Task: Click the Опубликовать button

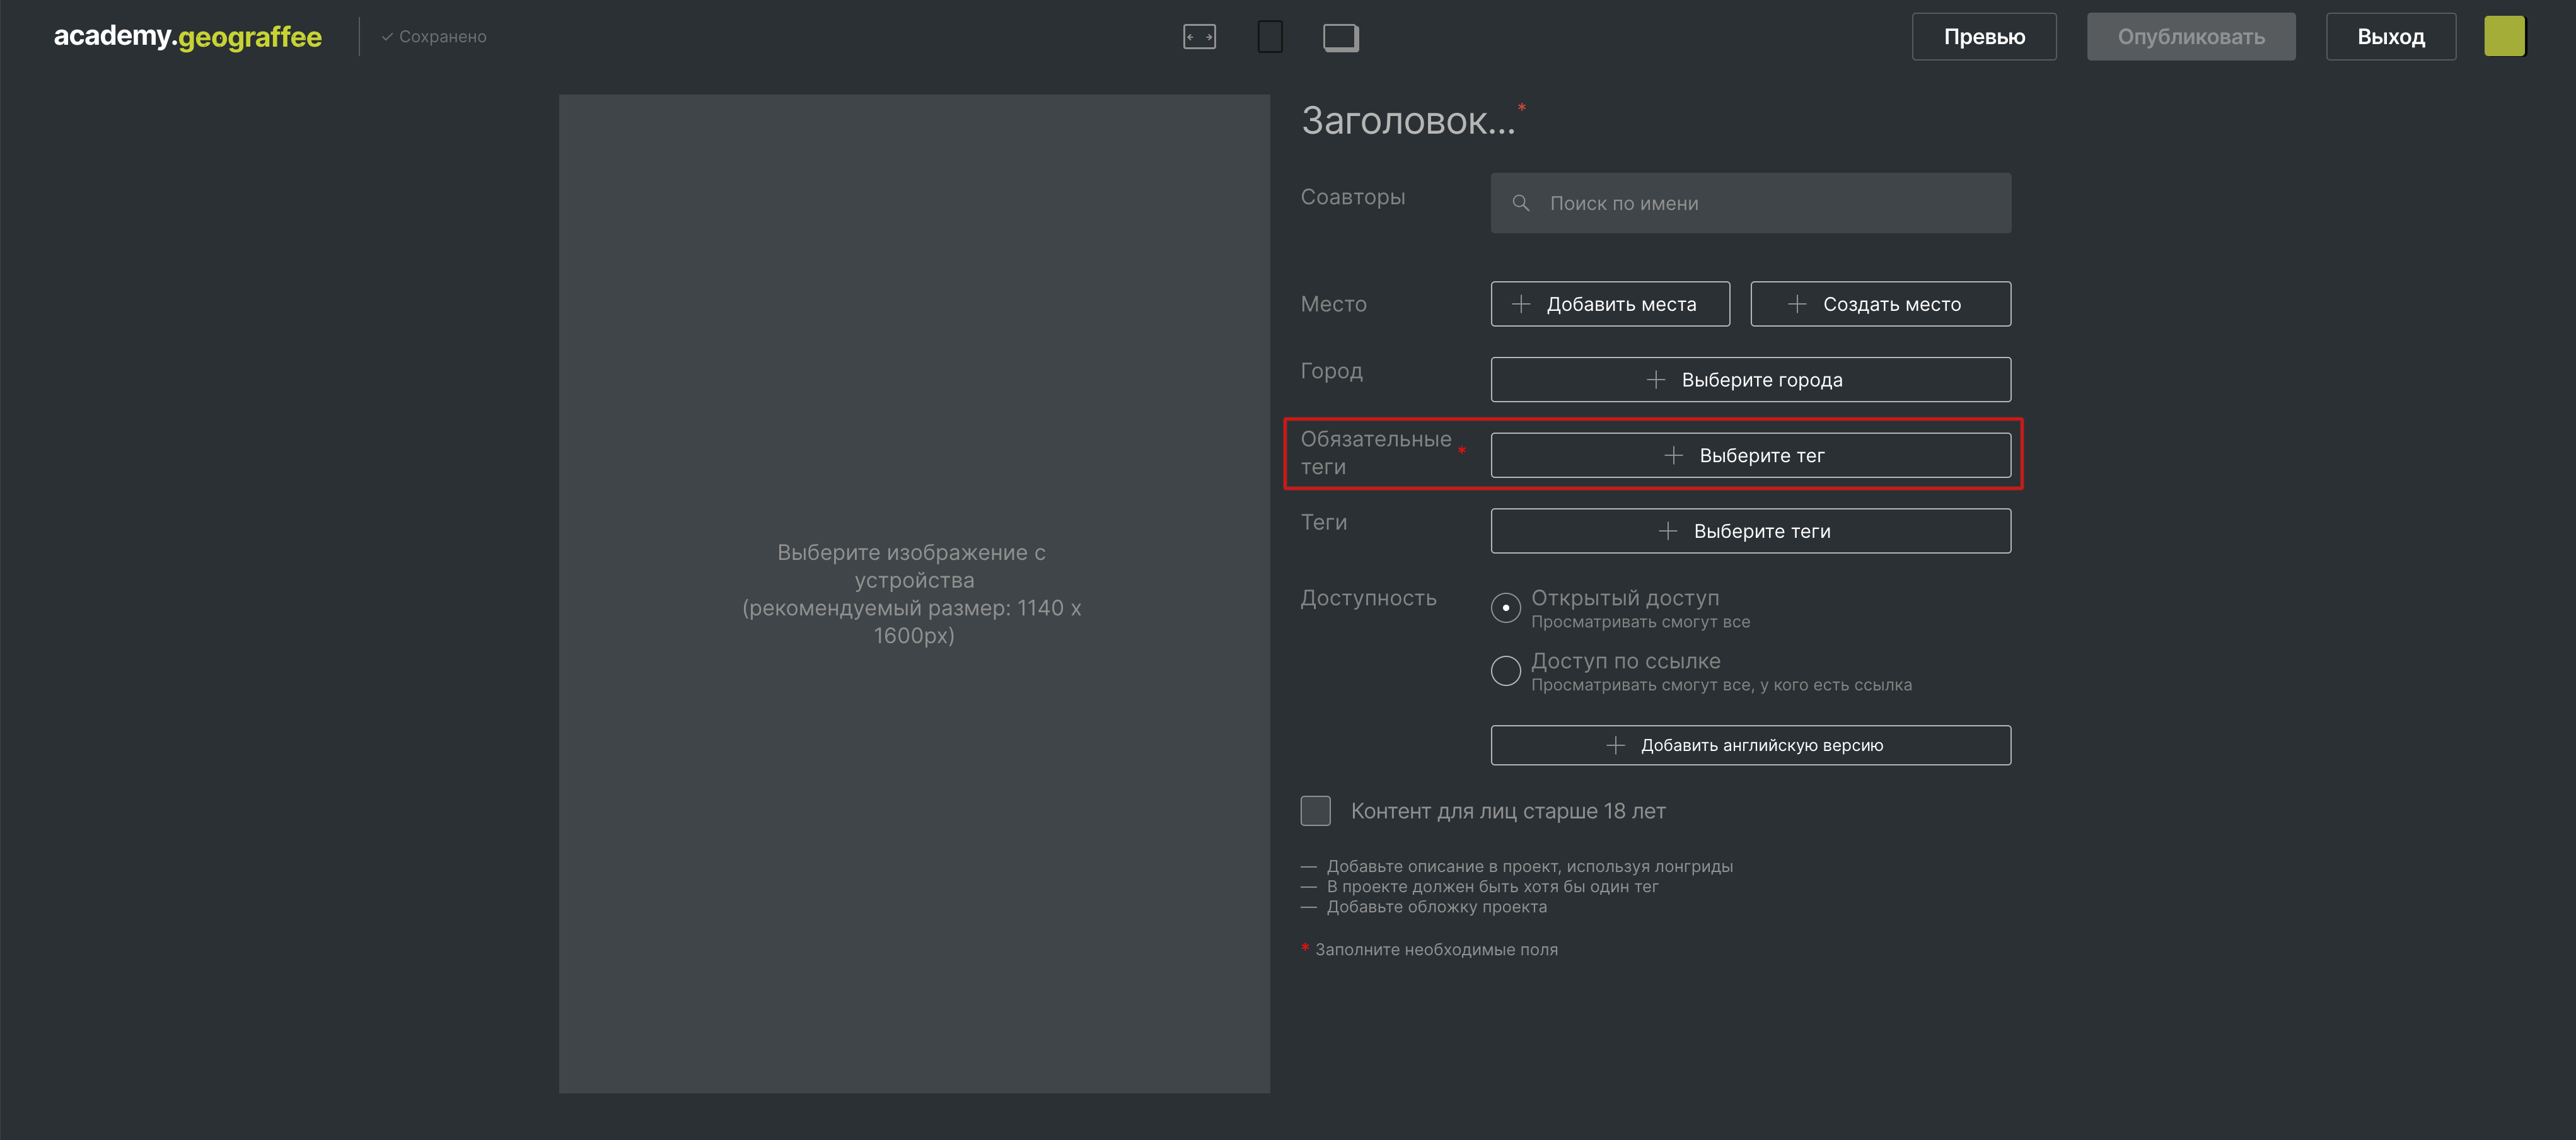Action: tap(2191, 37)
